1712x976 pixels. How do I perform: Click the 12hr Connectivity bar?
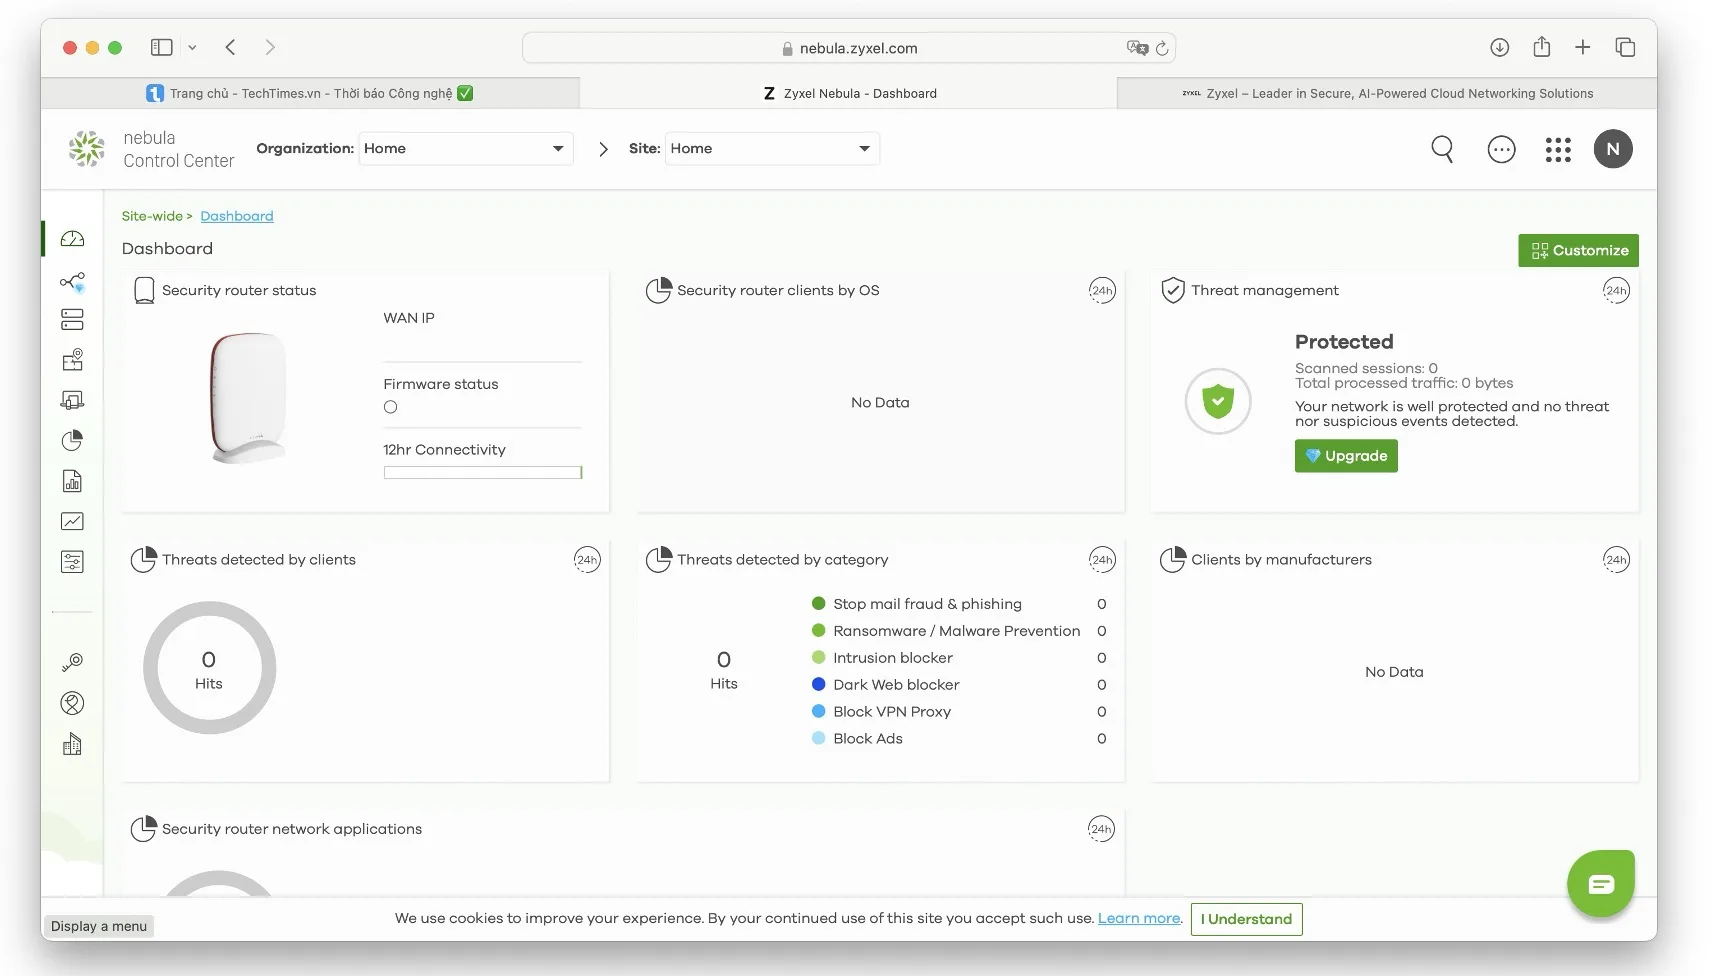click(483, 473)
